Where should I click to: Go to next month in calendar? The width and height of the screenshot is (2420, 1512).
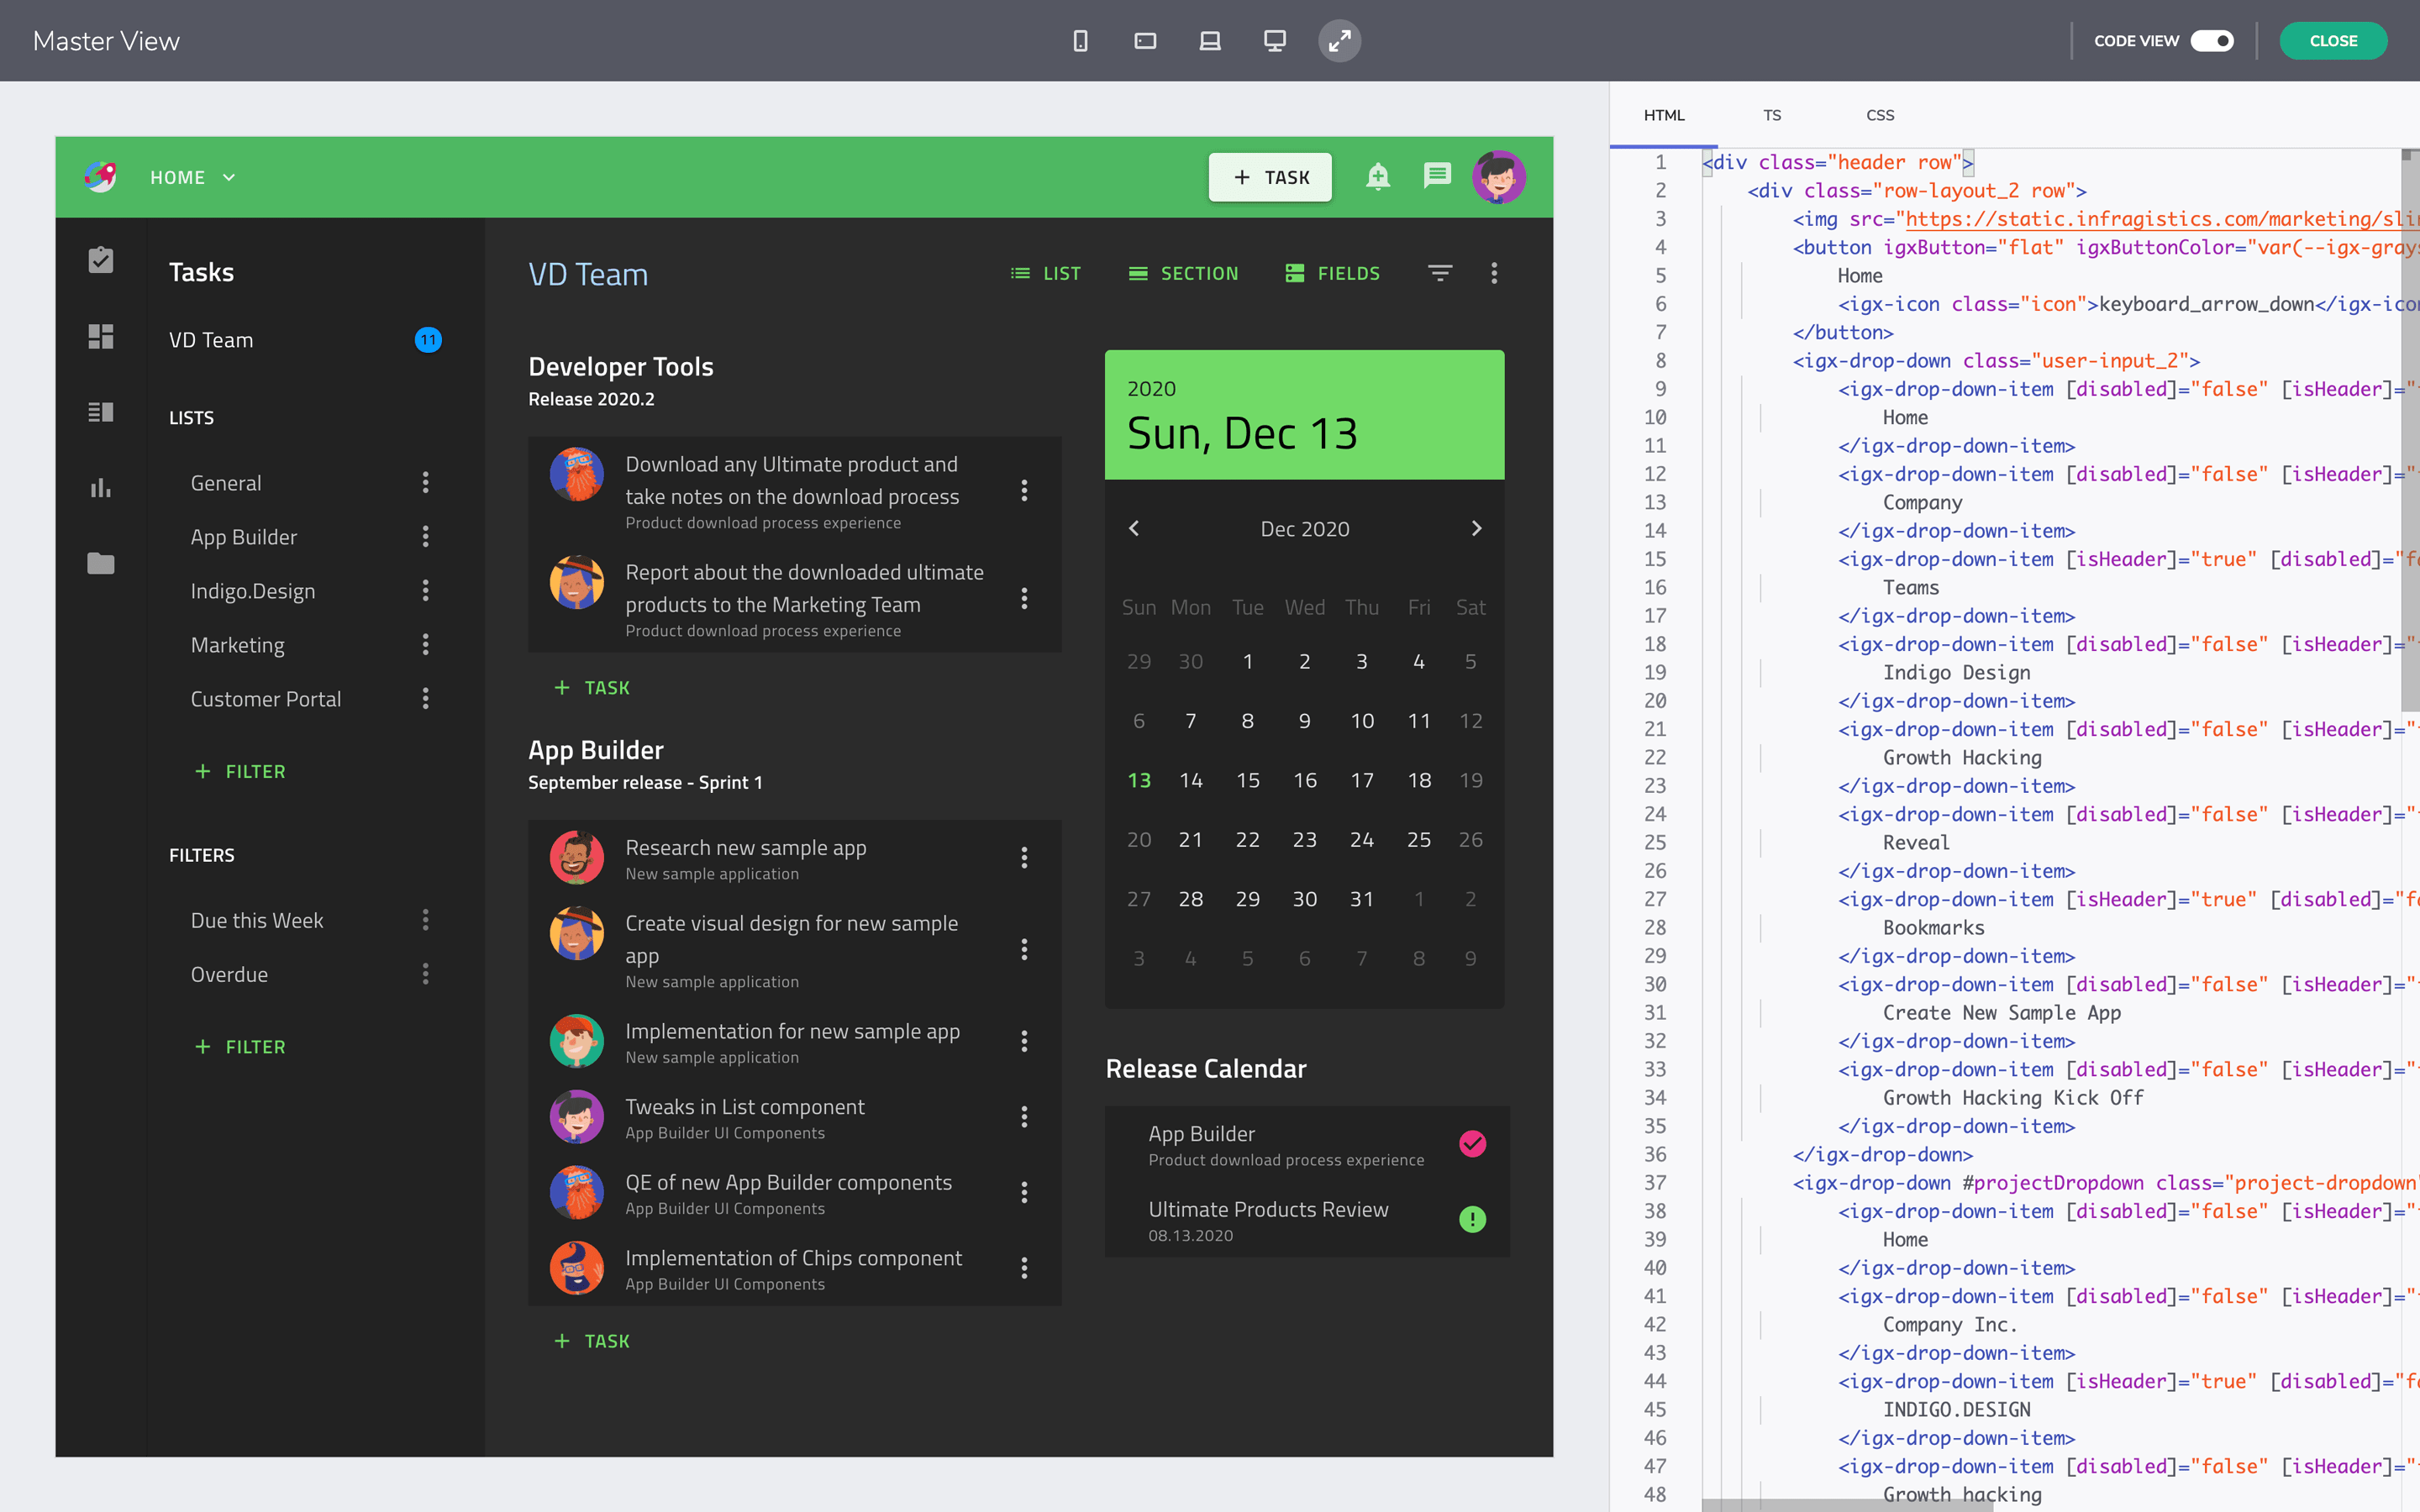tap(1476, 528)
